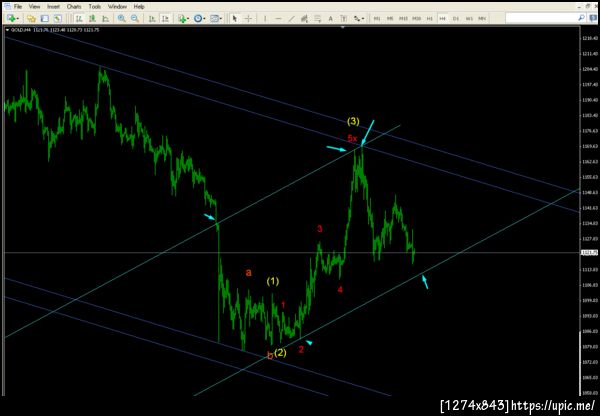Expand the New Chart dropdown arrow
Screen dimensions: 600x416
18,19
